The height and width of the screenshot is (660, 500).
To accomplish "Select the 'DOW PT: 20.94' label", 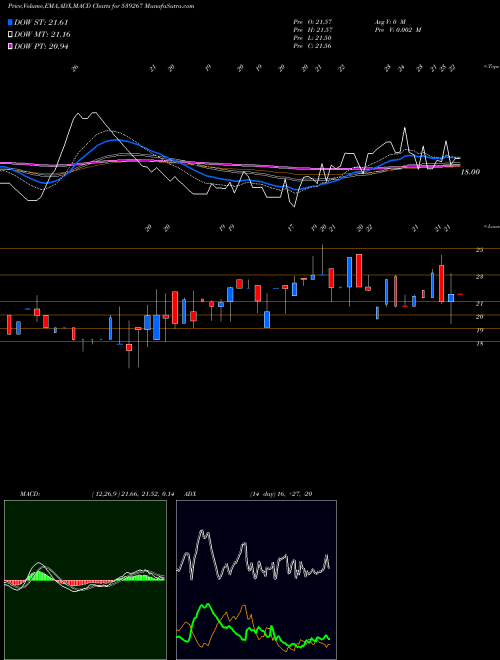I will pyautogui.click(x=41, y=46).
